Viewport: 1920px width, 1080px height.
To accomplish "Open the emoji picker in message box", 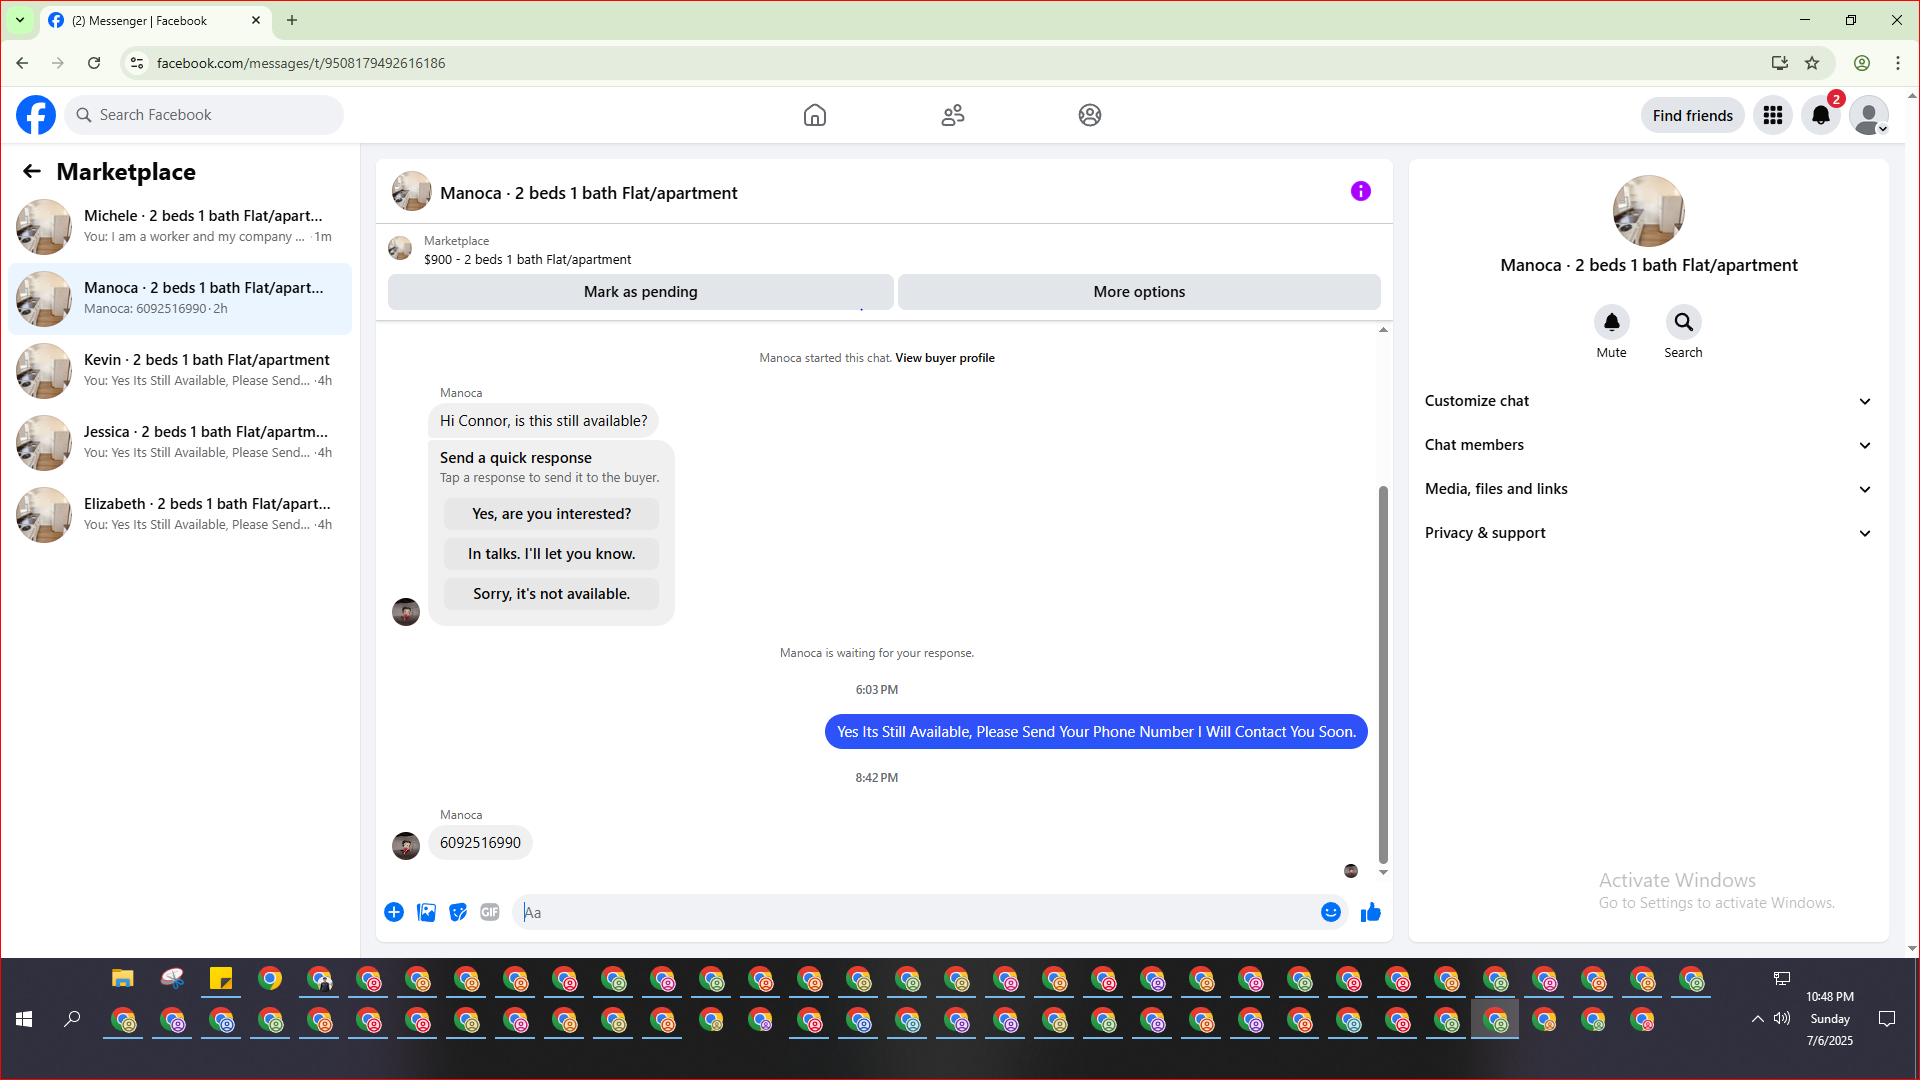I will click(1330, 912).
